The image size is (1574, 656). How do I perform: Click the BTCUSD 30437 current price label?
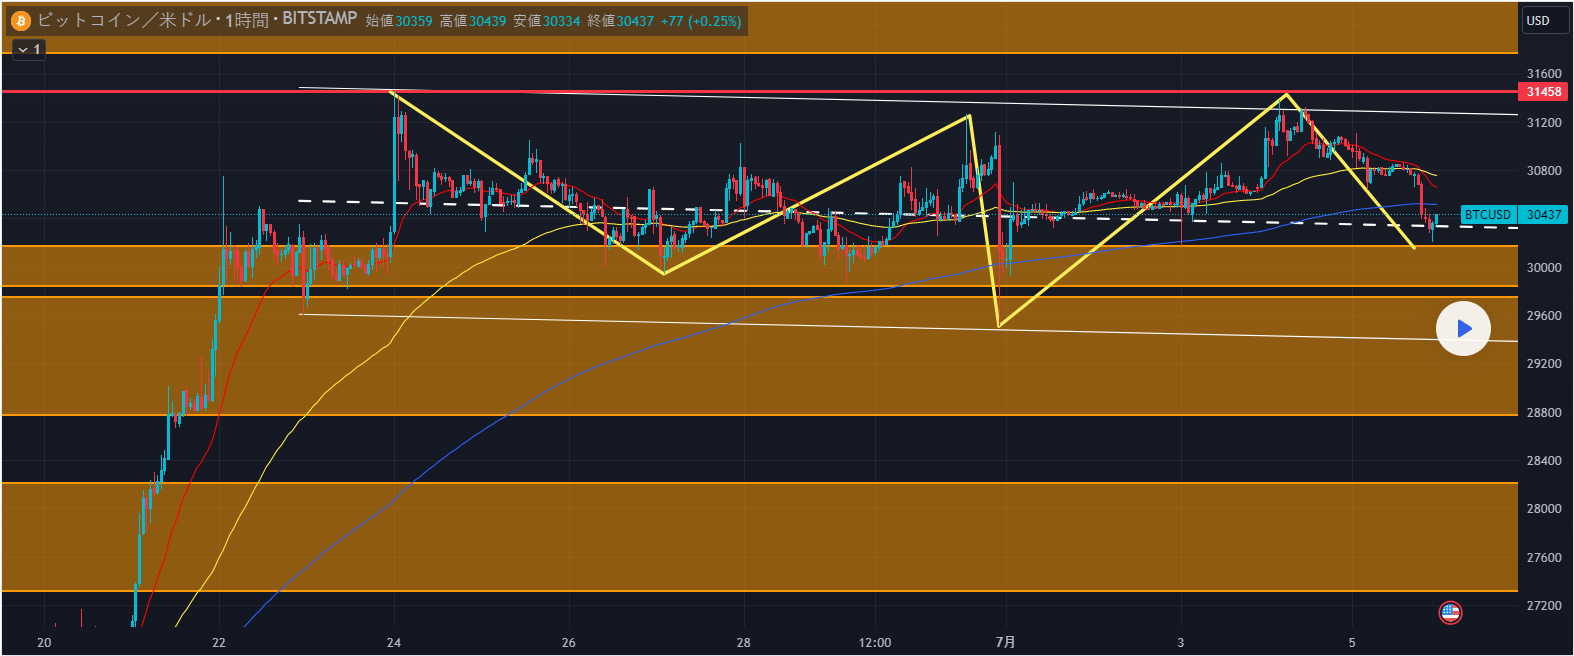coord(1513,215)
